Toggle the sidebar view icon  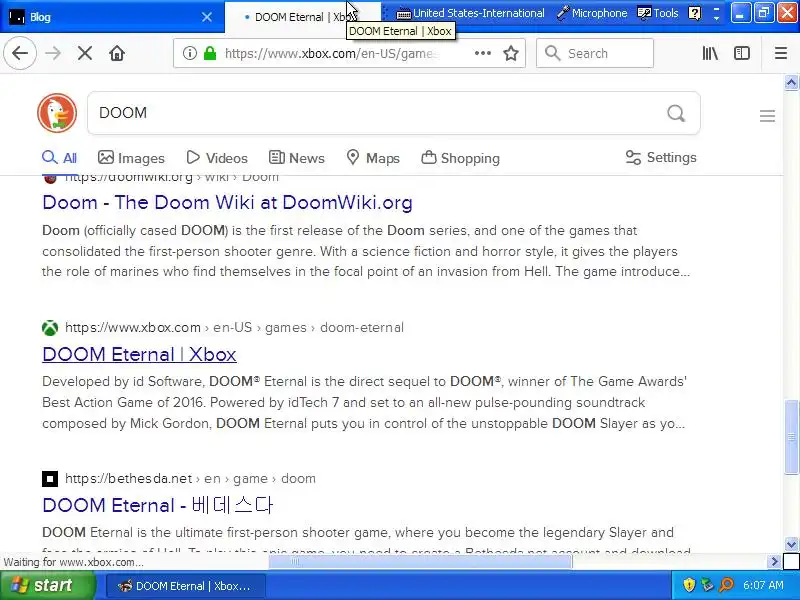pyautogui.click(x=742, y=53)
